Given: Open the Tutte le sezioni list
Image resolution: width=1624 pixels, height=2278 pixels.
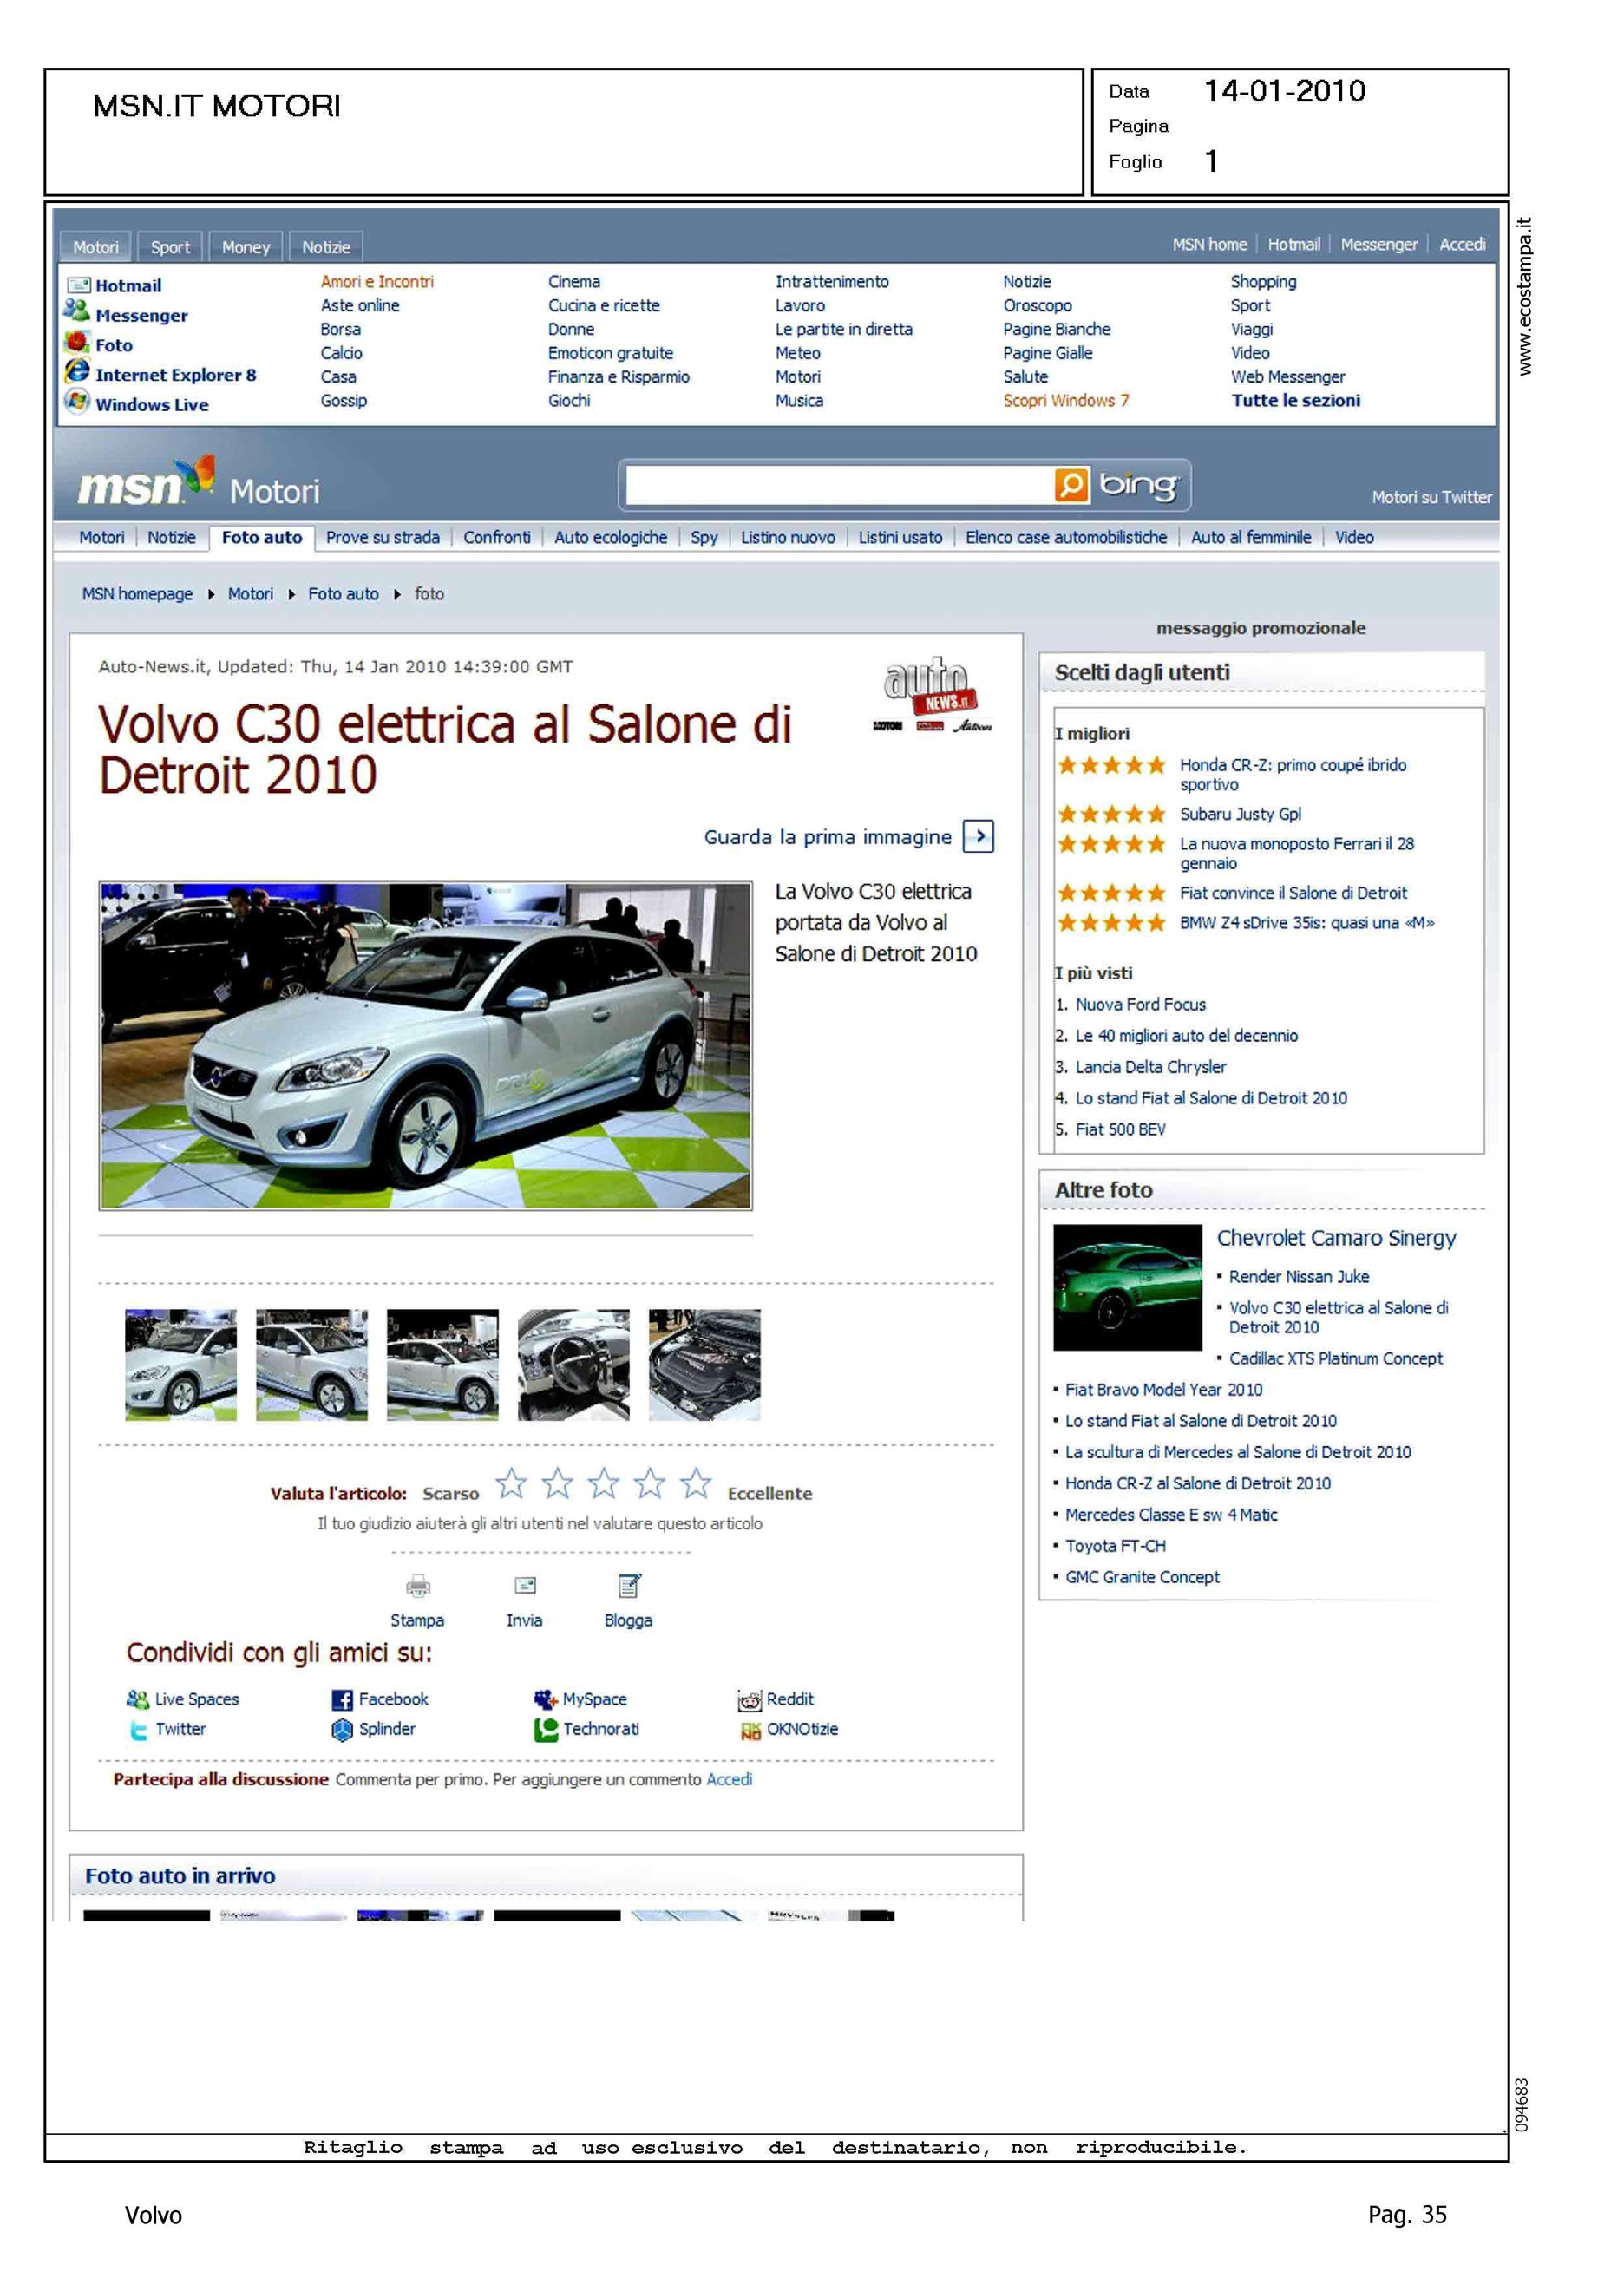Looking at the screenshot, I should click(1295, 401).
